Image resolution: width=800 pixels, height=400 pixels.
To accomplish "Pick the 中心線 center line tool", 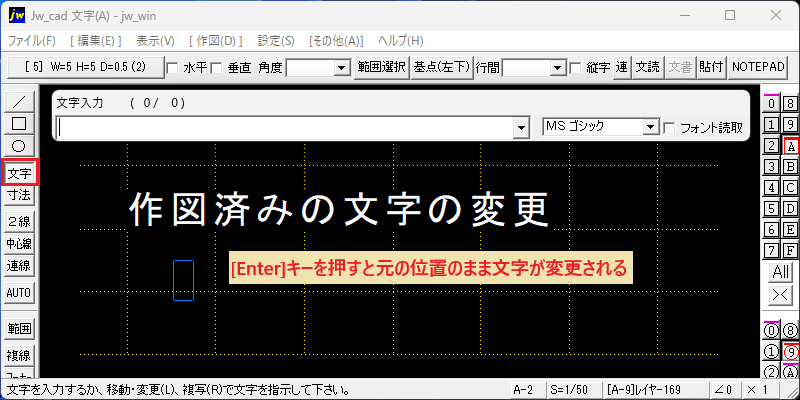I will tap(19, 243).
